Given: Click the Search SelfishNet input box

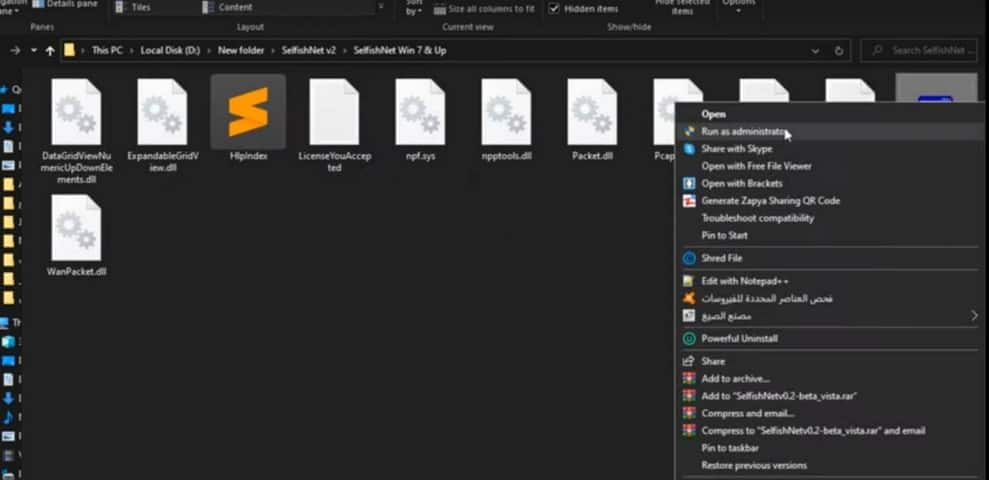Looking at the screenshot, I should coord(930,50).
